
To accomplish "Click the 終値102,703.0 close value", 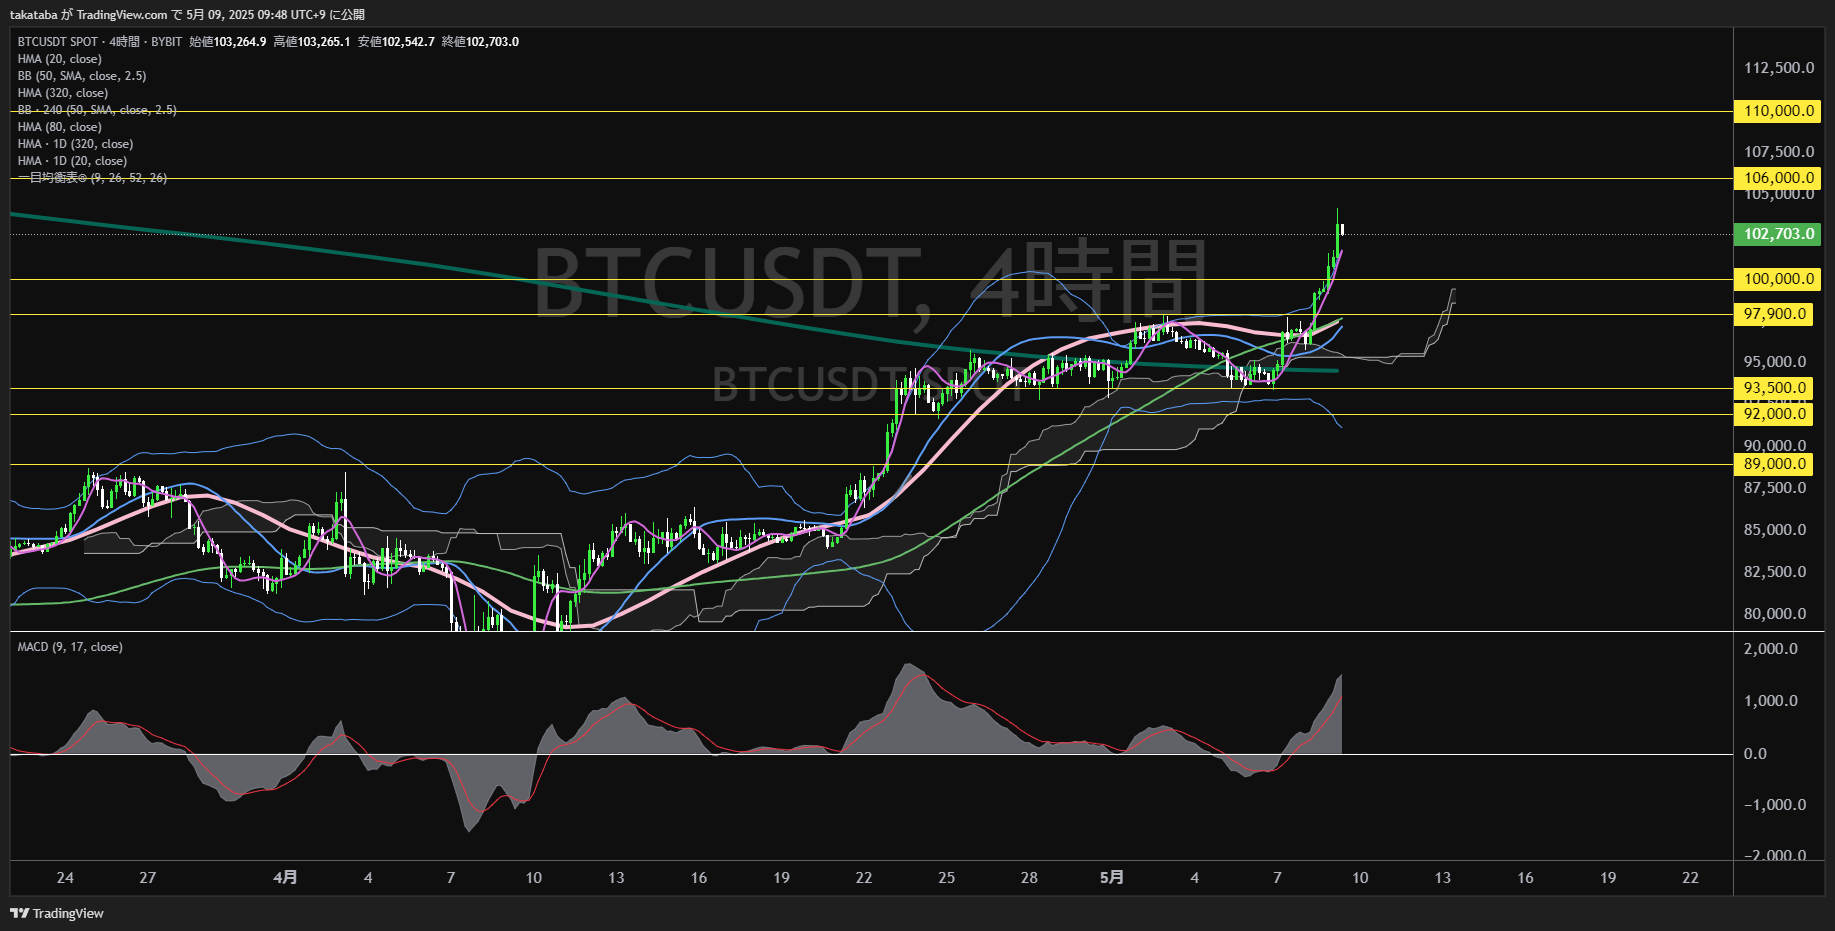I will (x=480, y=42).
